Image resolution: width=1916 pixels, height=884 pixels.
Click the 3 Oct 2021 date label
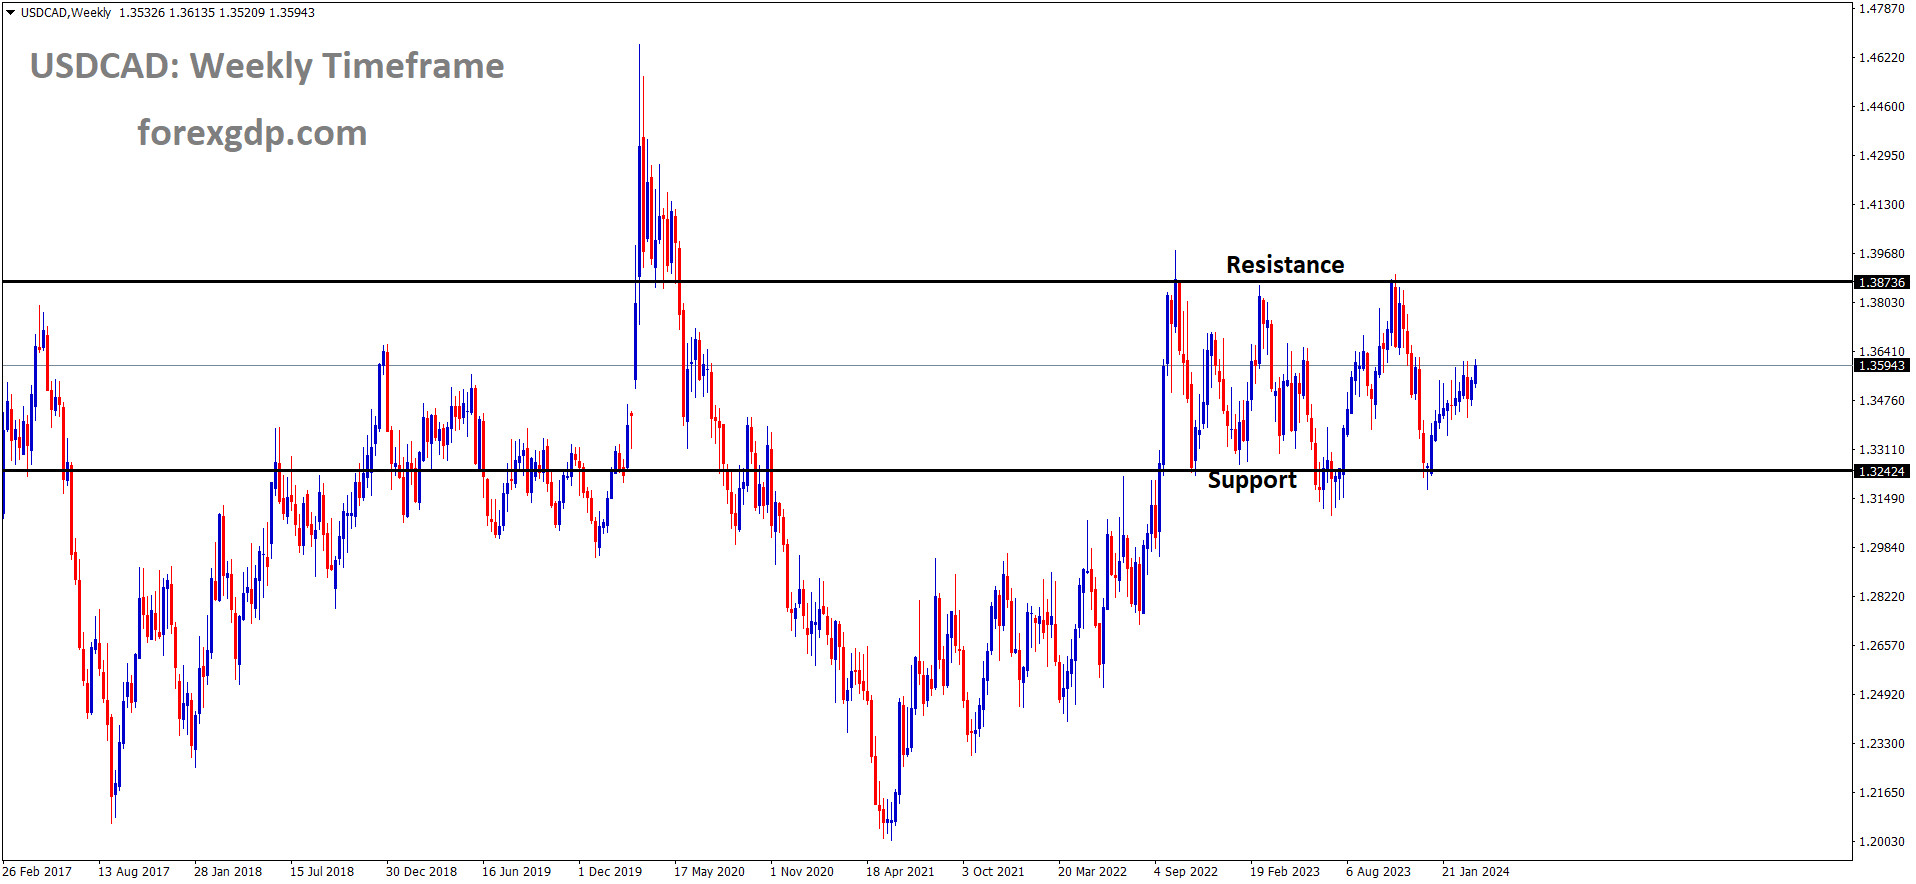point(993,872)
